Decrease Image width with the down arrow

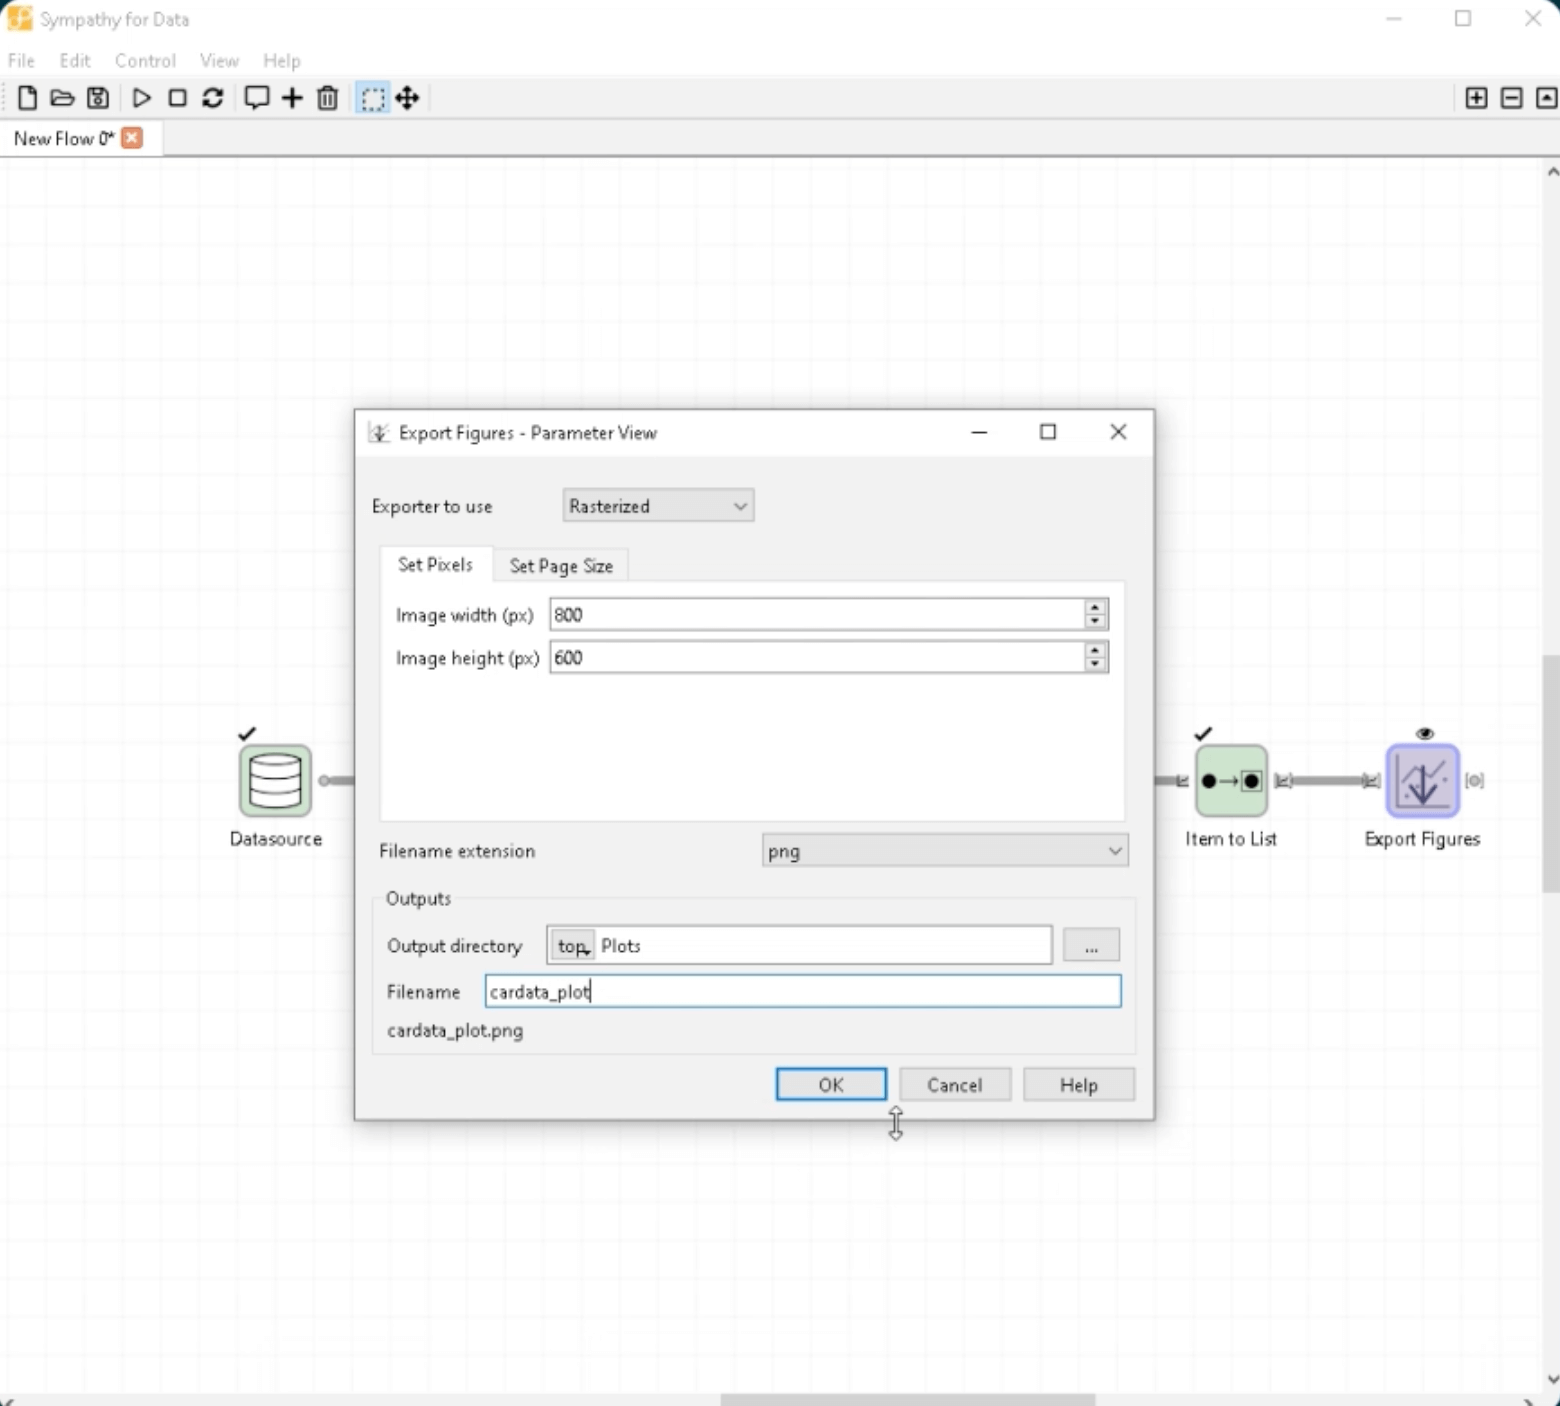click(x=1096, y=621)
